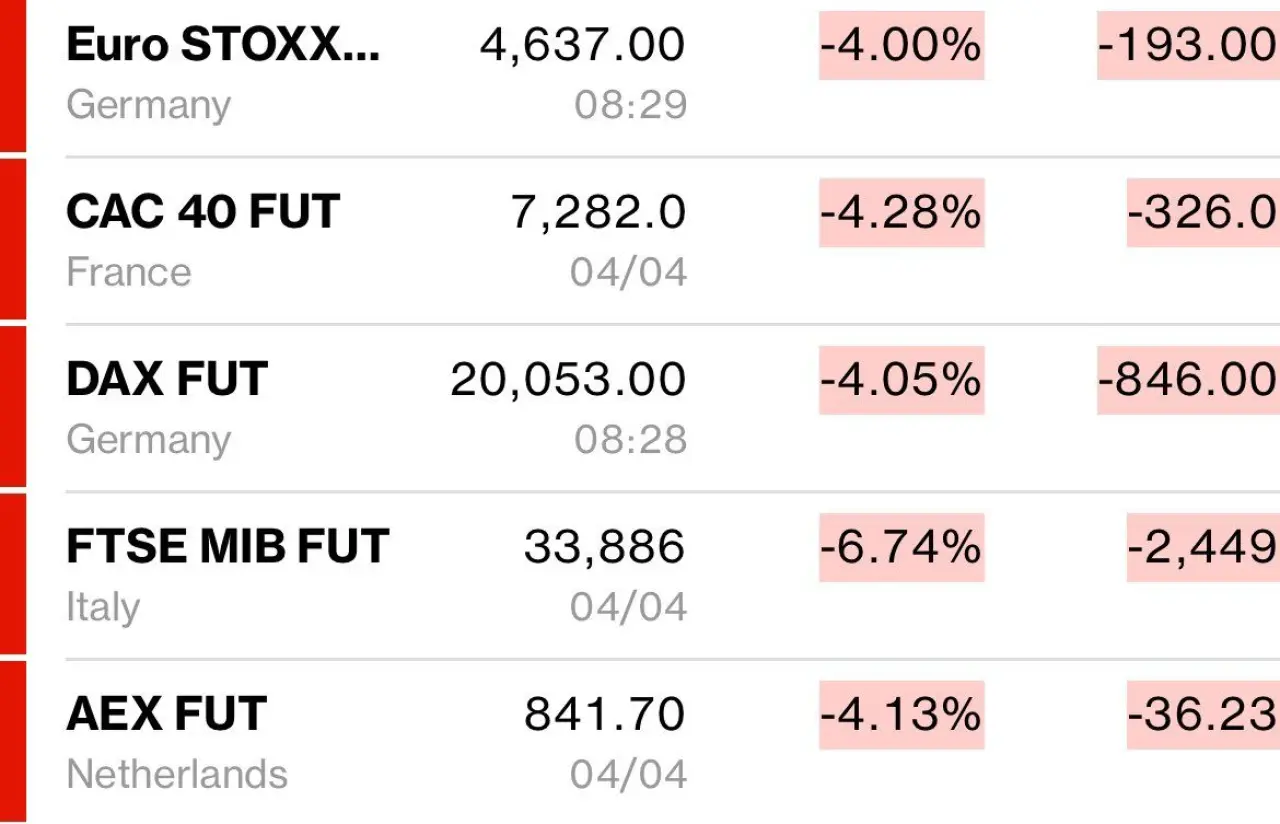Select the 33,886 FTSE MIB price

coord(604,547)
